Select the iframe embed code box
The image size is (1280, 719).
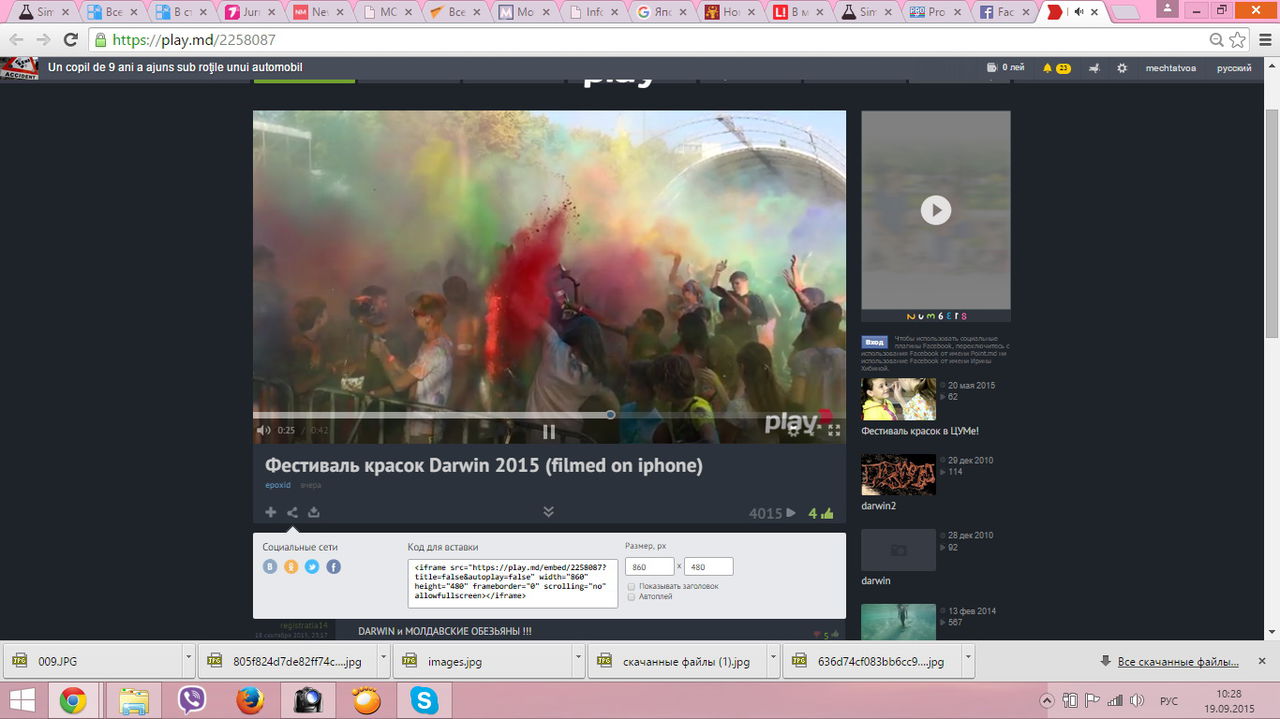tap(513, 582)
